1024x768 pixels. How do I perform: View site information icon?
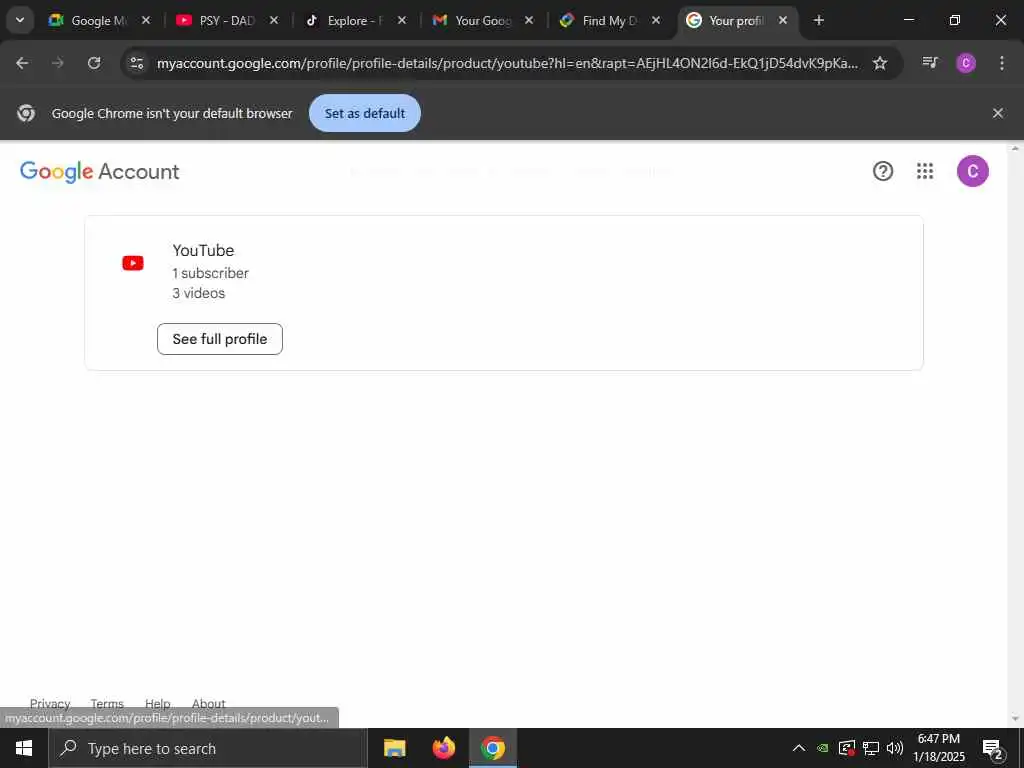pyautogui.click(x=136, y=63)
